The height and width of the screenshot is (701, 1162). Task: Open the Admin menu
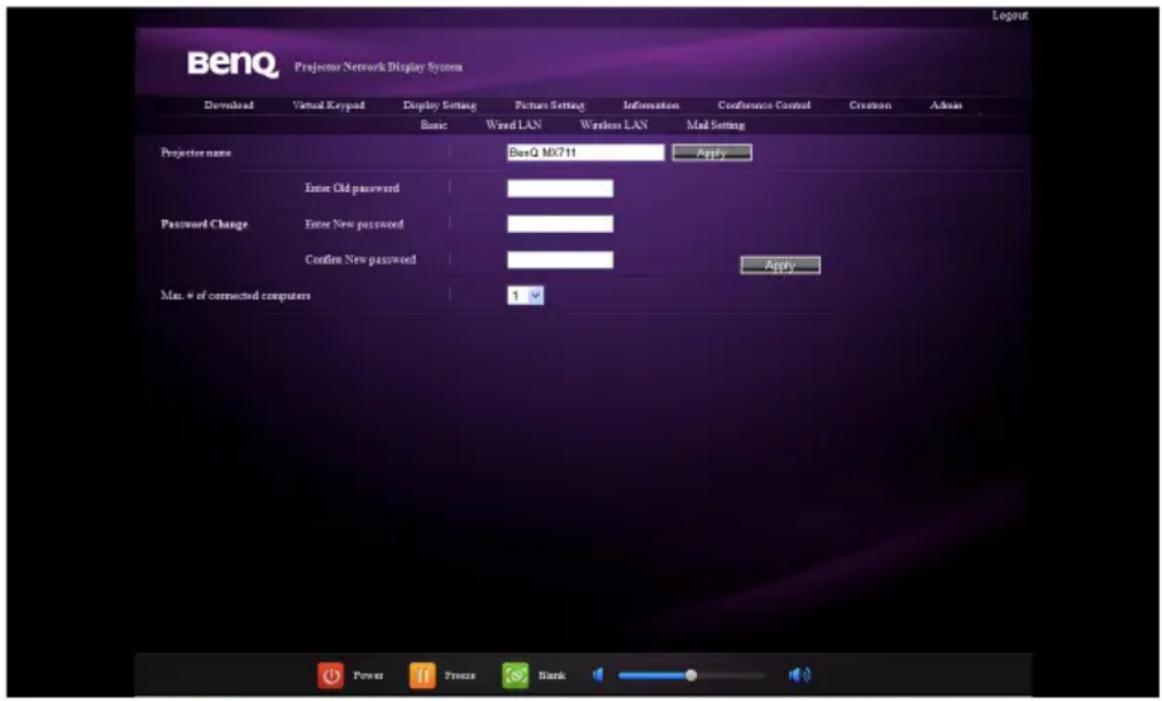click(946, 105)
